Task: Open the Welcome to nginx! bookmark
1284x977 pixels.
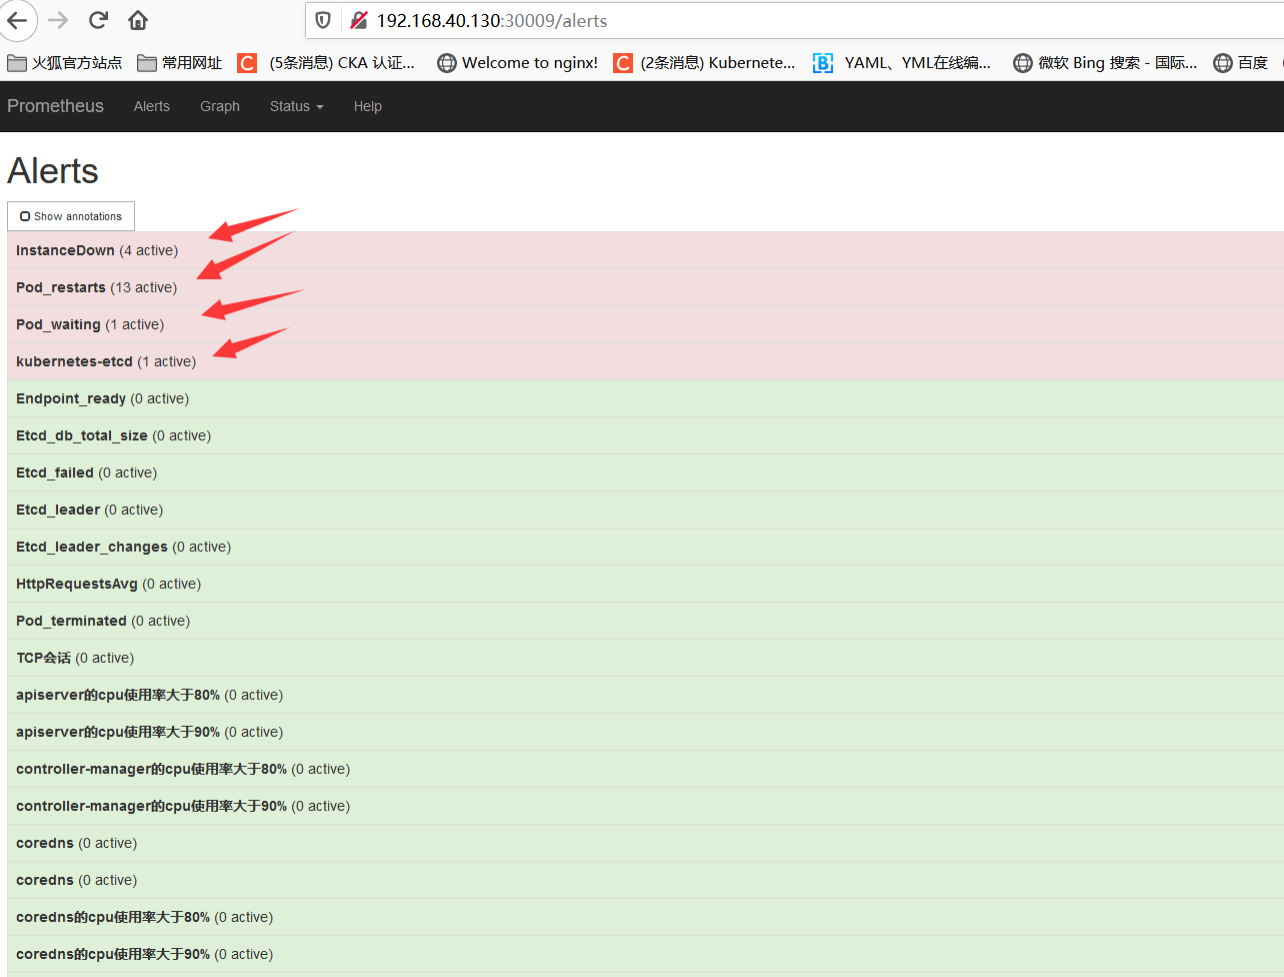Action: coord(518,63)
